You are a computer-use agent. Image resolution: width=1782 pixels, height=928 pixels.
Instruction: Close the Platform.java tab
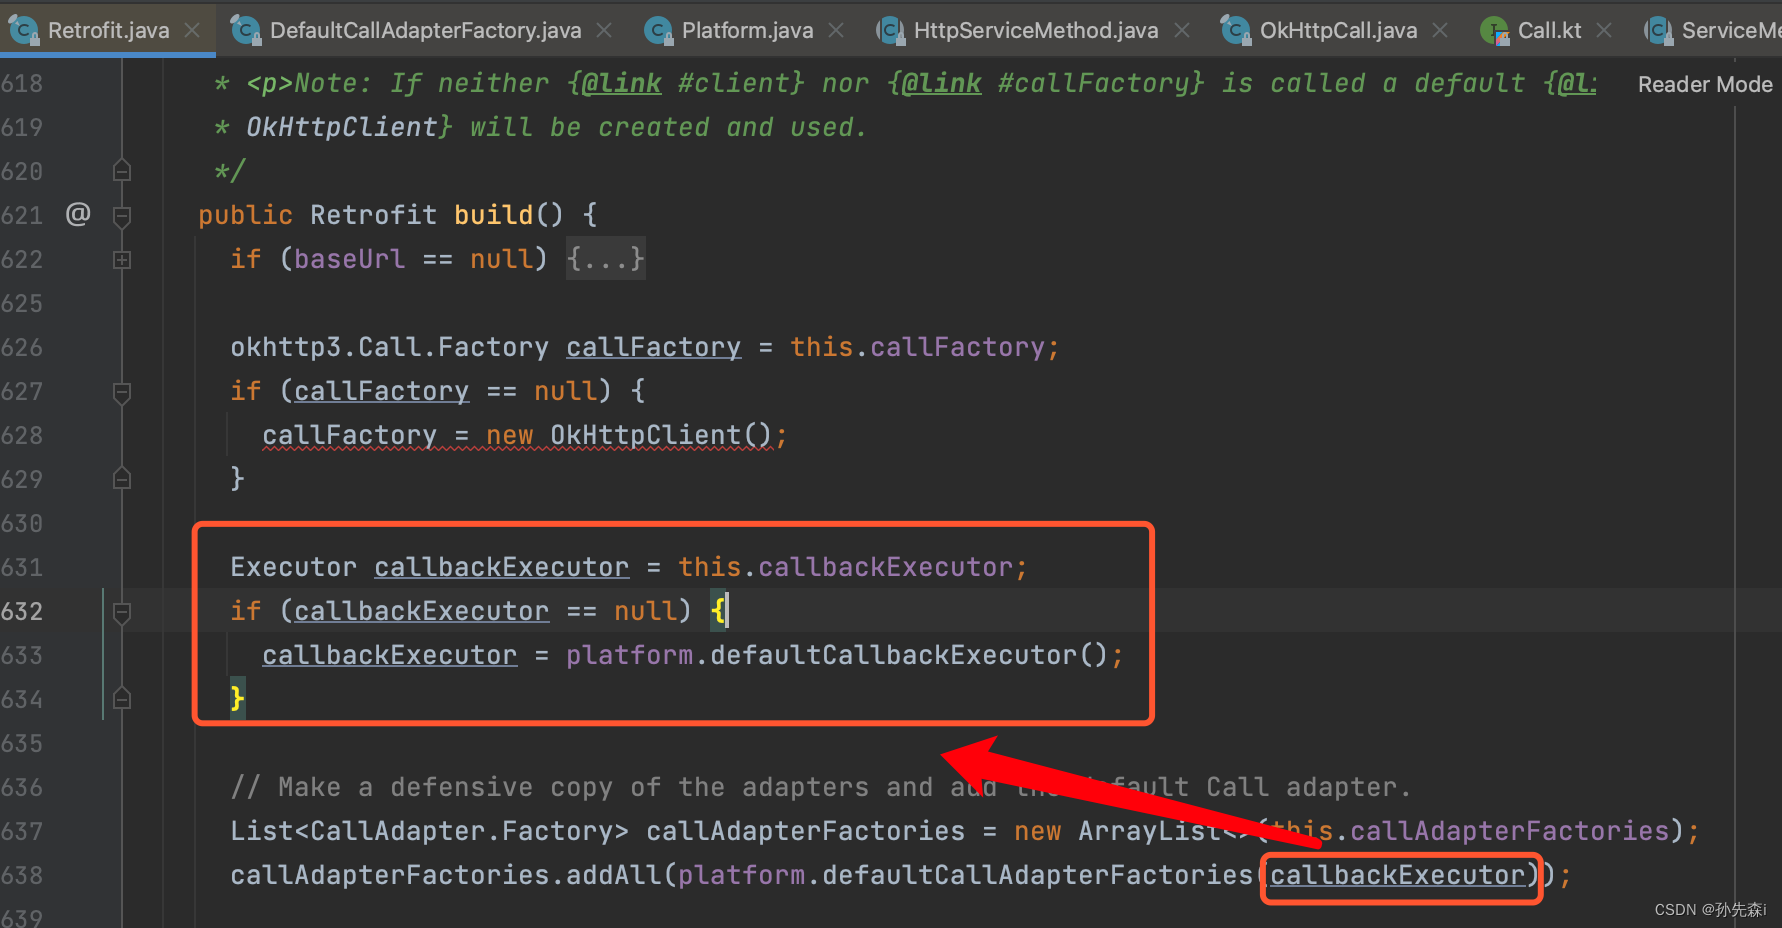[836, 31]
